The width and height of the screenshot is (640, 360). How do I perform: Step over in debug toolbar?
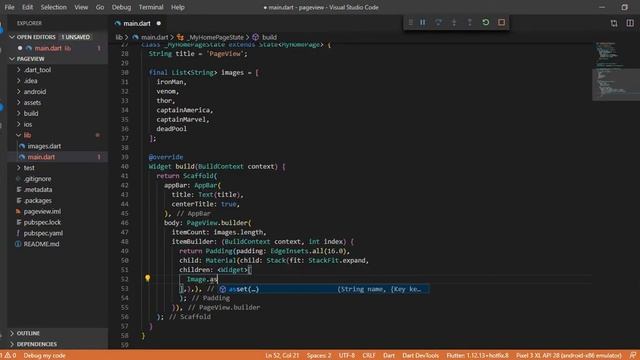pyautogui.click(x=438, y=22)
